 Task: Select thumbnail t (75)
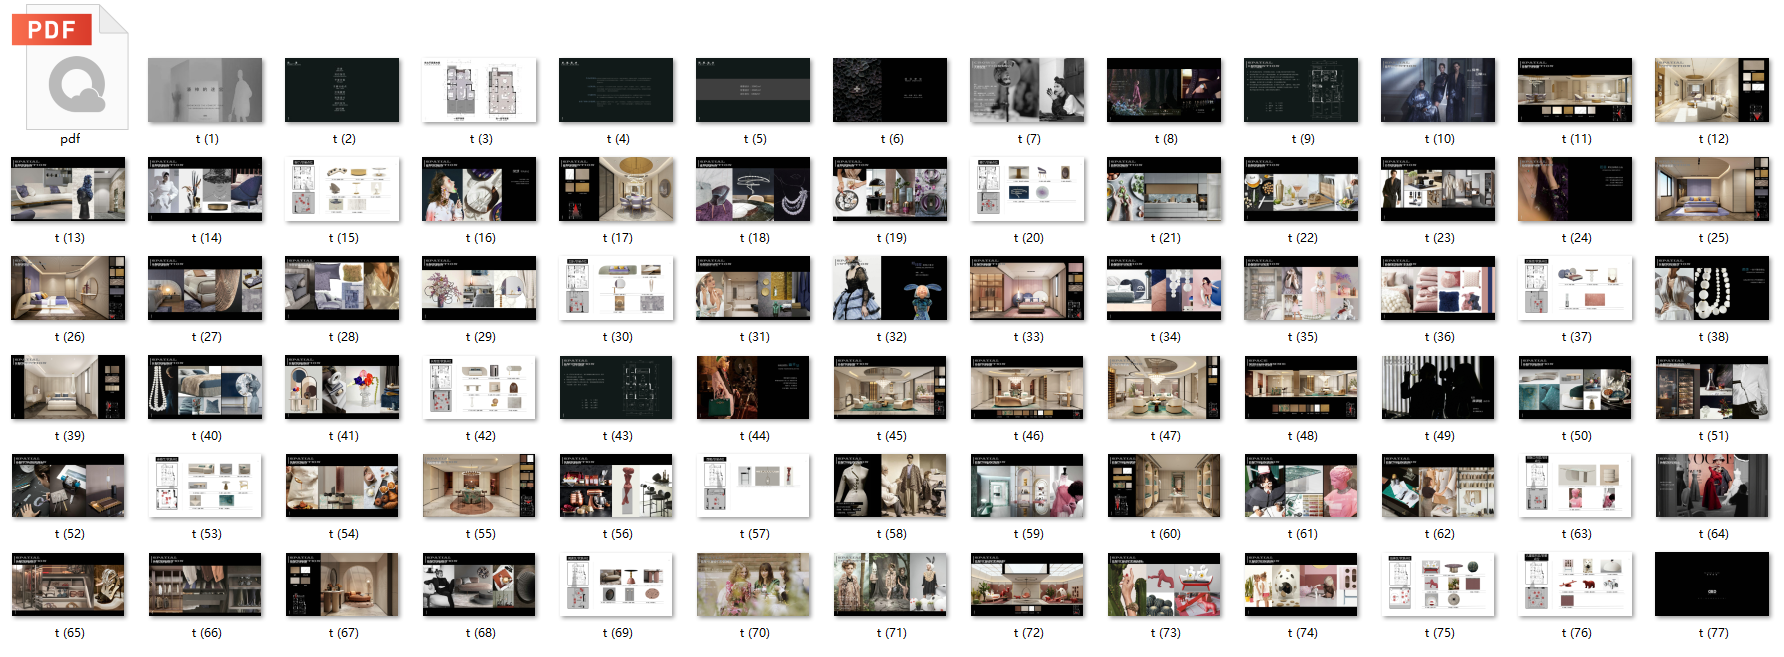(x=1438, y=584)
